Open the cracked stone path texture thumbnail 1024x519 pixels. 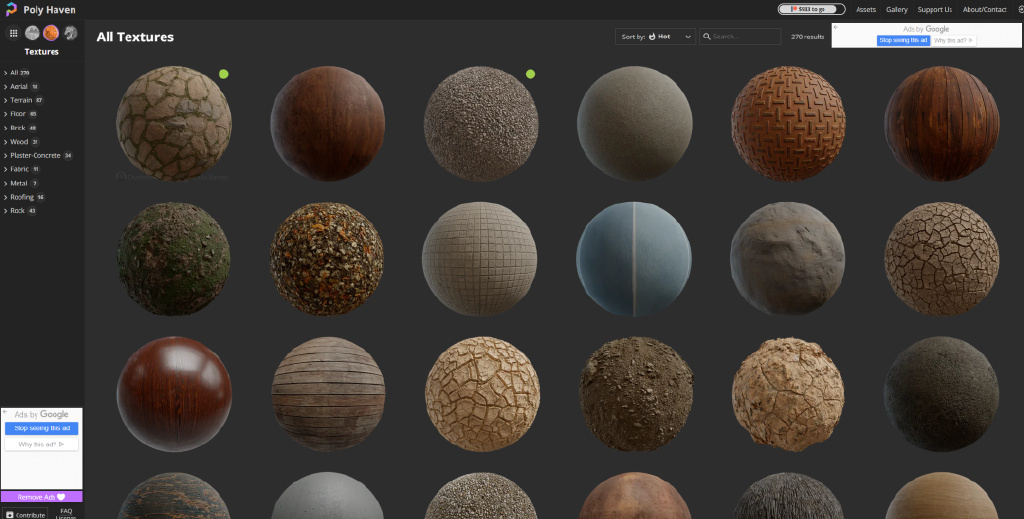tap(174, 123)
